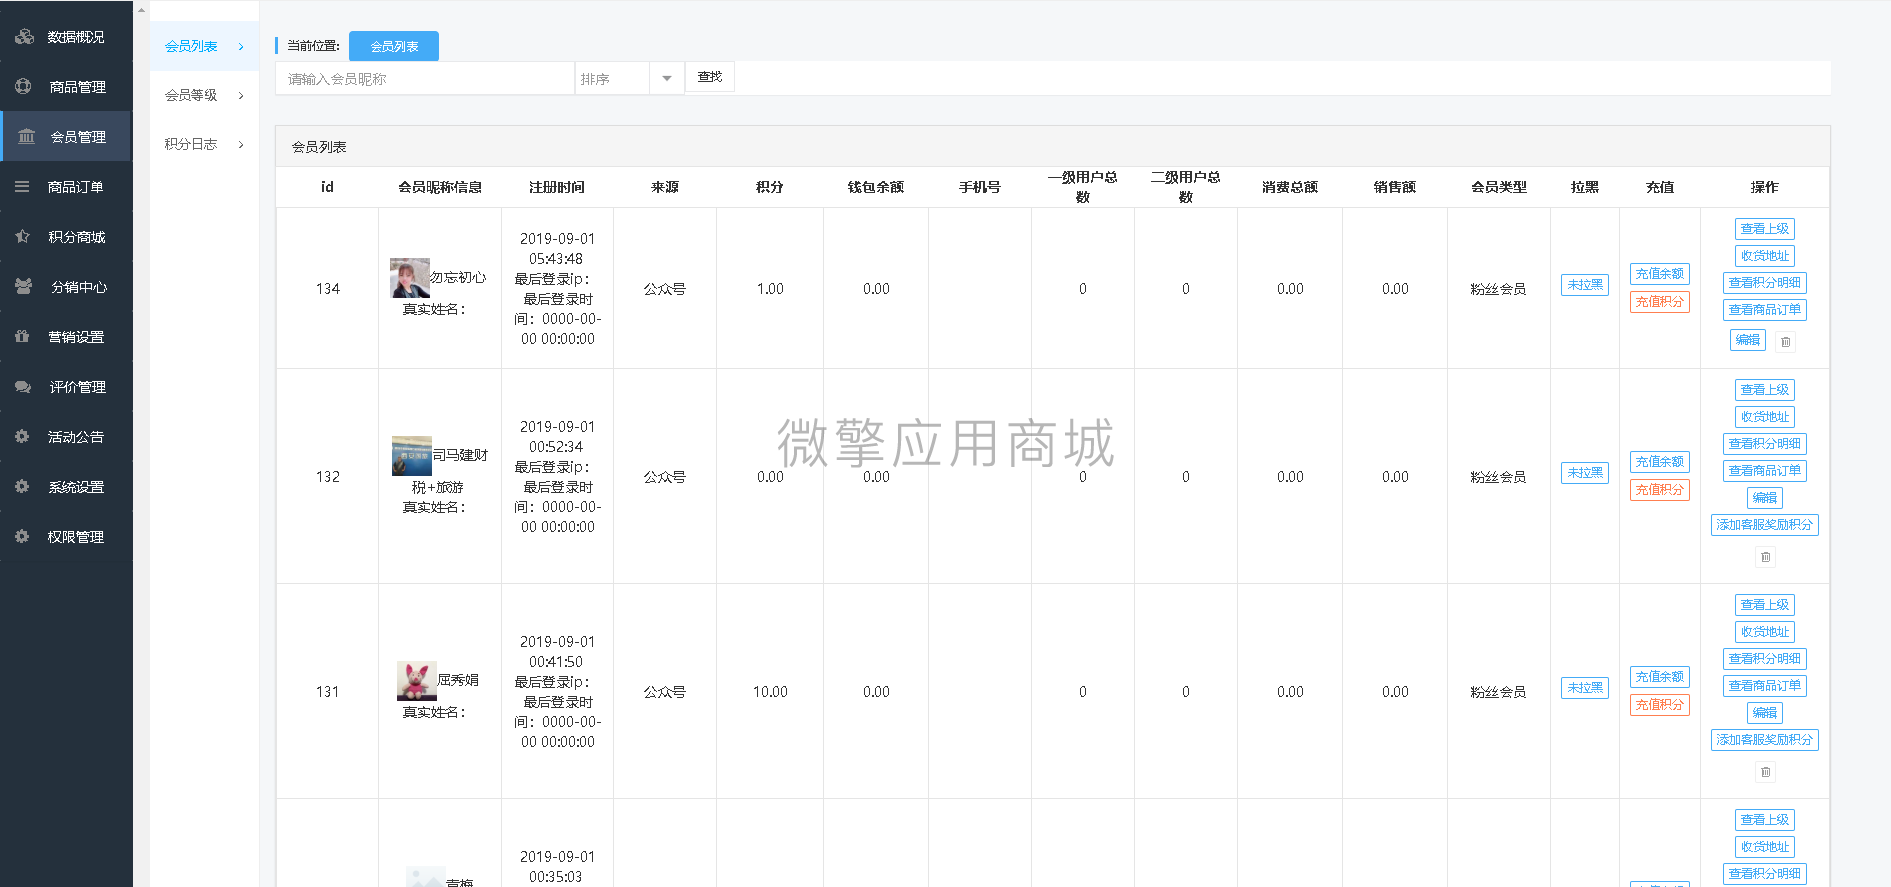Click 充值余额 for member 131

coord(1660,677)
